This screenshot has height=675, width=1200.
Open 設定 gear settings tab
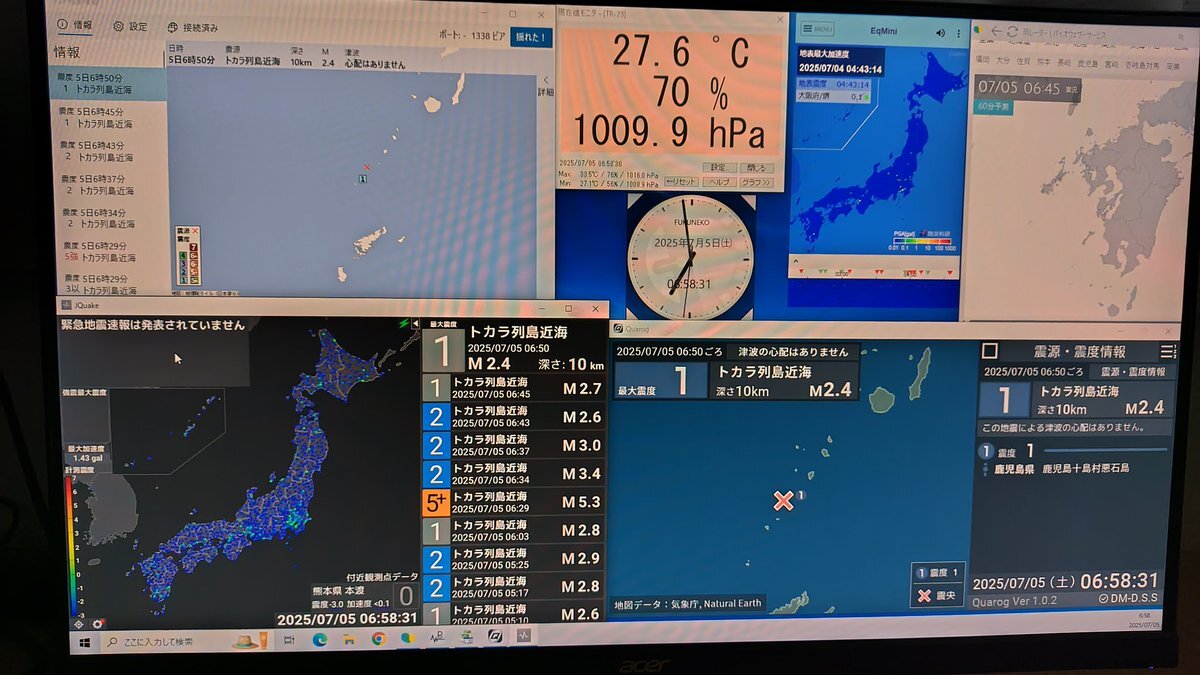(x=118, y=26)
